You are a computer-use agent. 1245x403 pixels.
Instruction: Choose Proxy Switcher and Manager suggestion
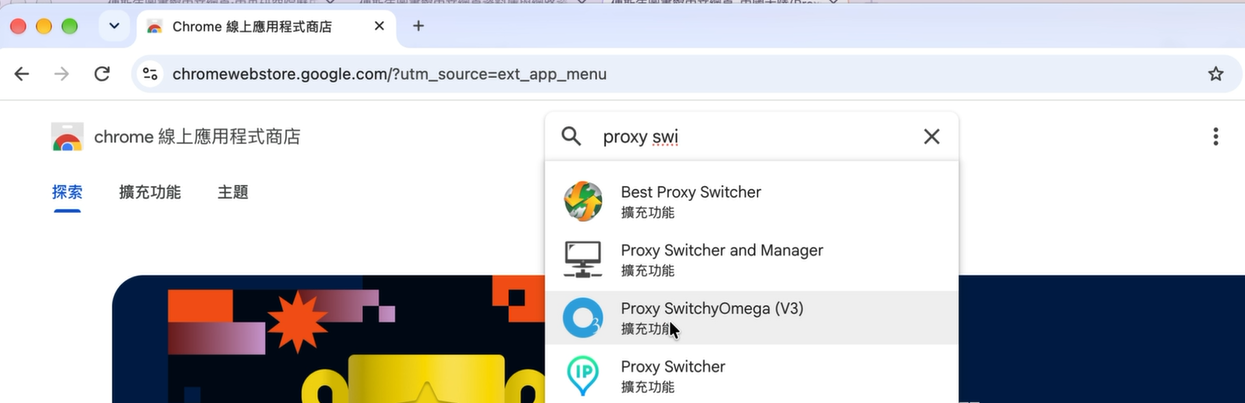[x=752, y=260]
